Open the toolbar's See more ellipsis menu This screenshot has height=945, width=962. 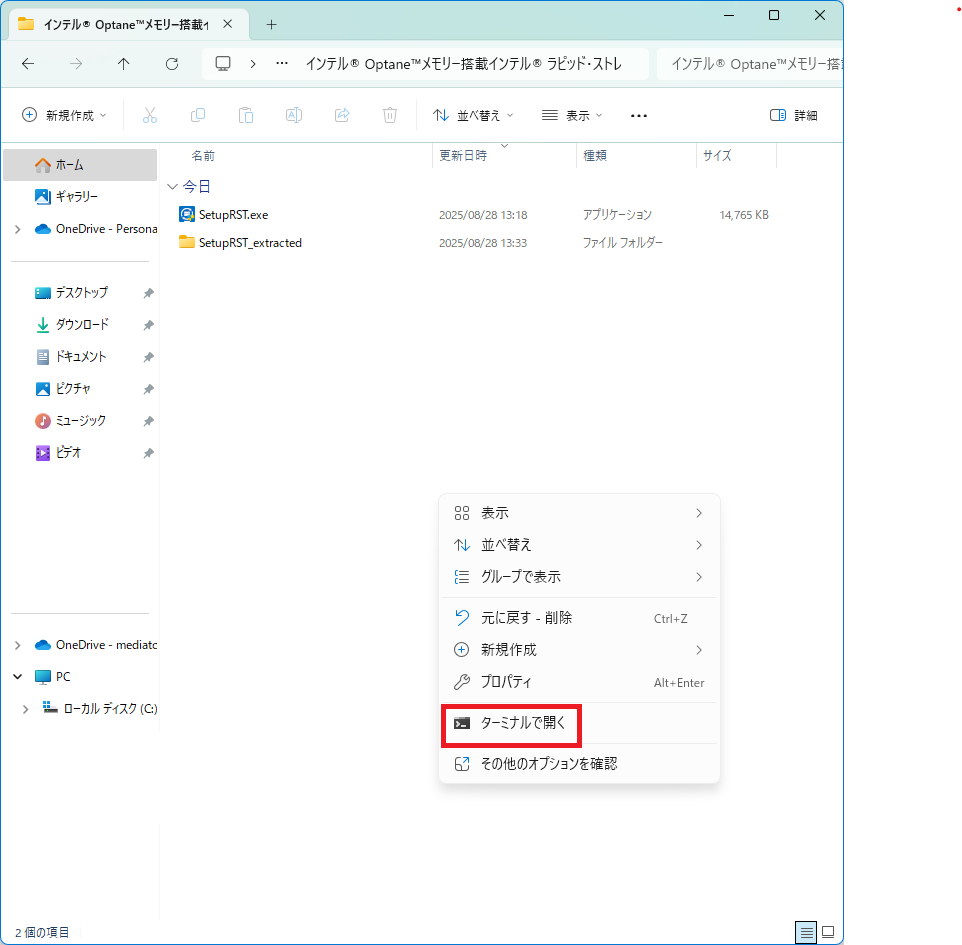639,115
